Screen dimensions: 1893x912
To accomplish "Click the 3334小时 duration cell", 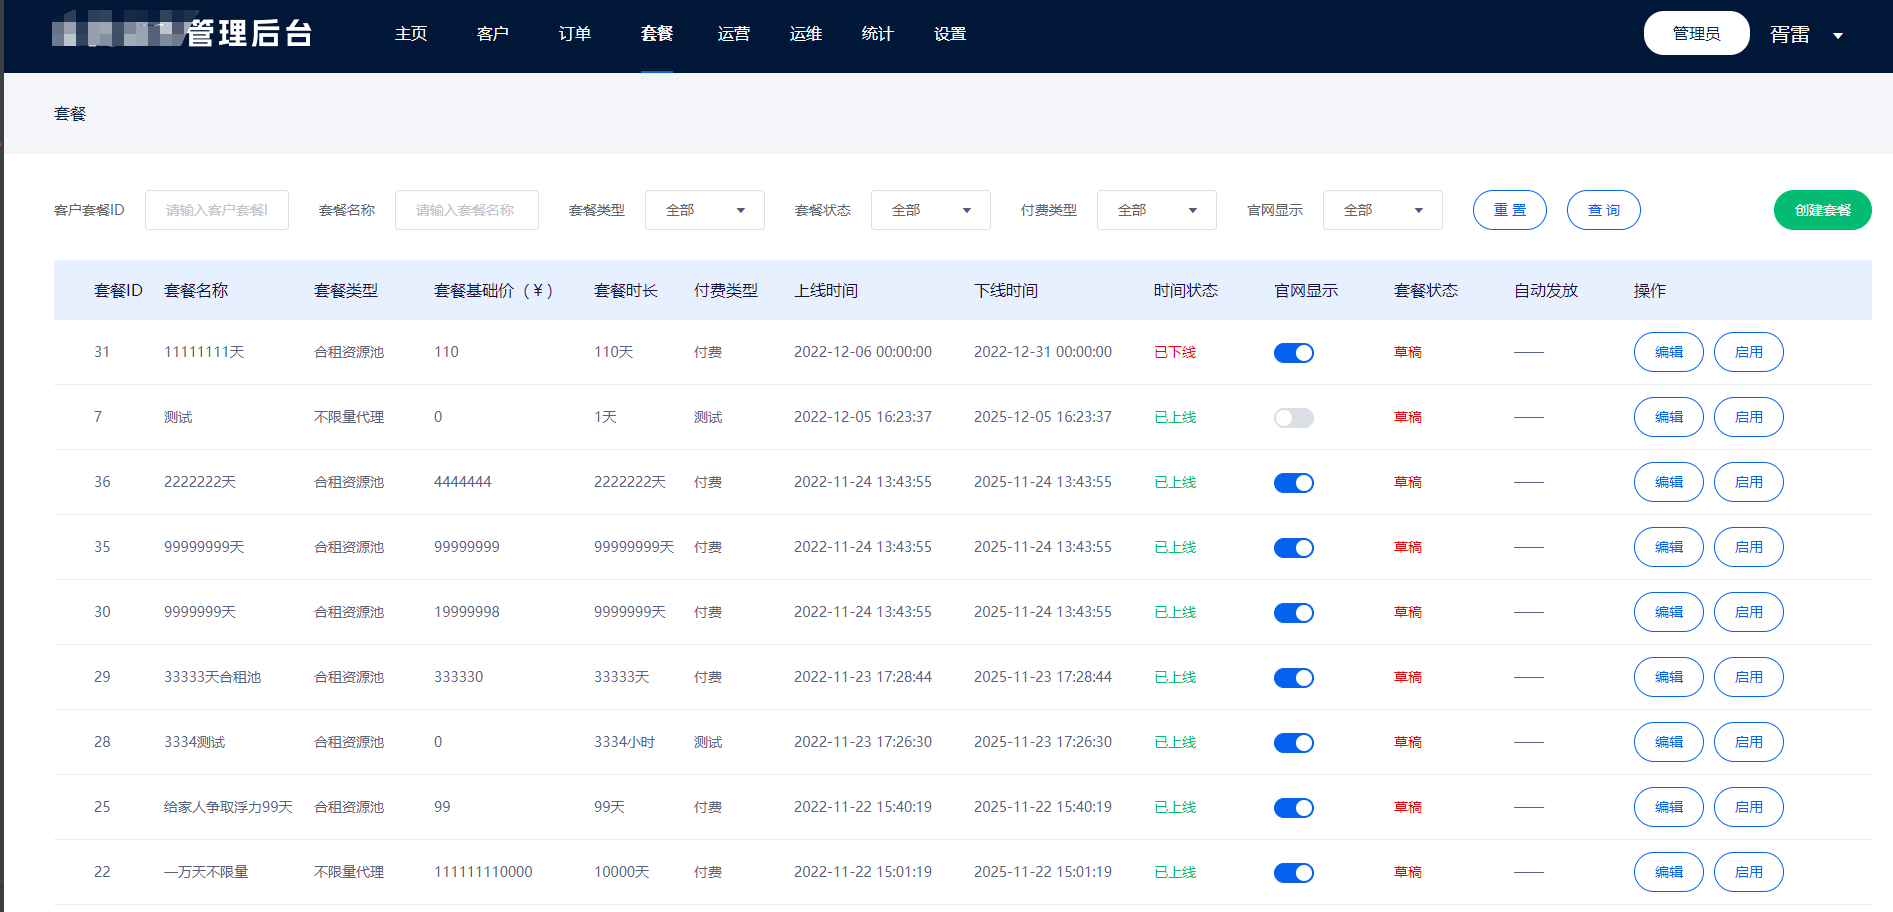I will pos(624,742).
